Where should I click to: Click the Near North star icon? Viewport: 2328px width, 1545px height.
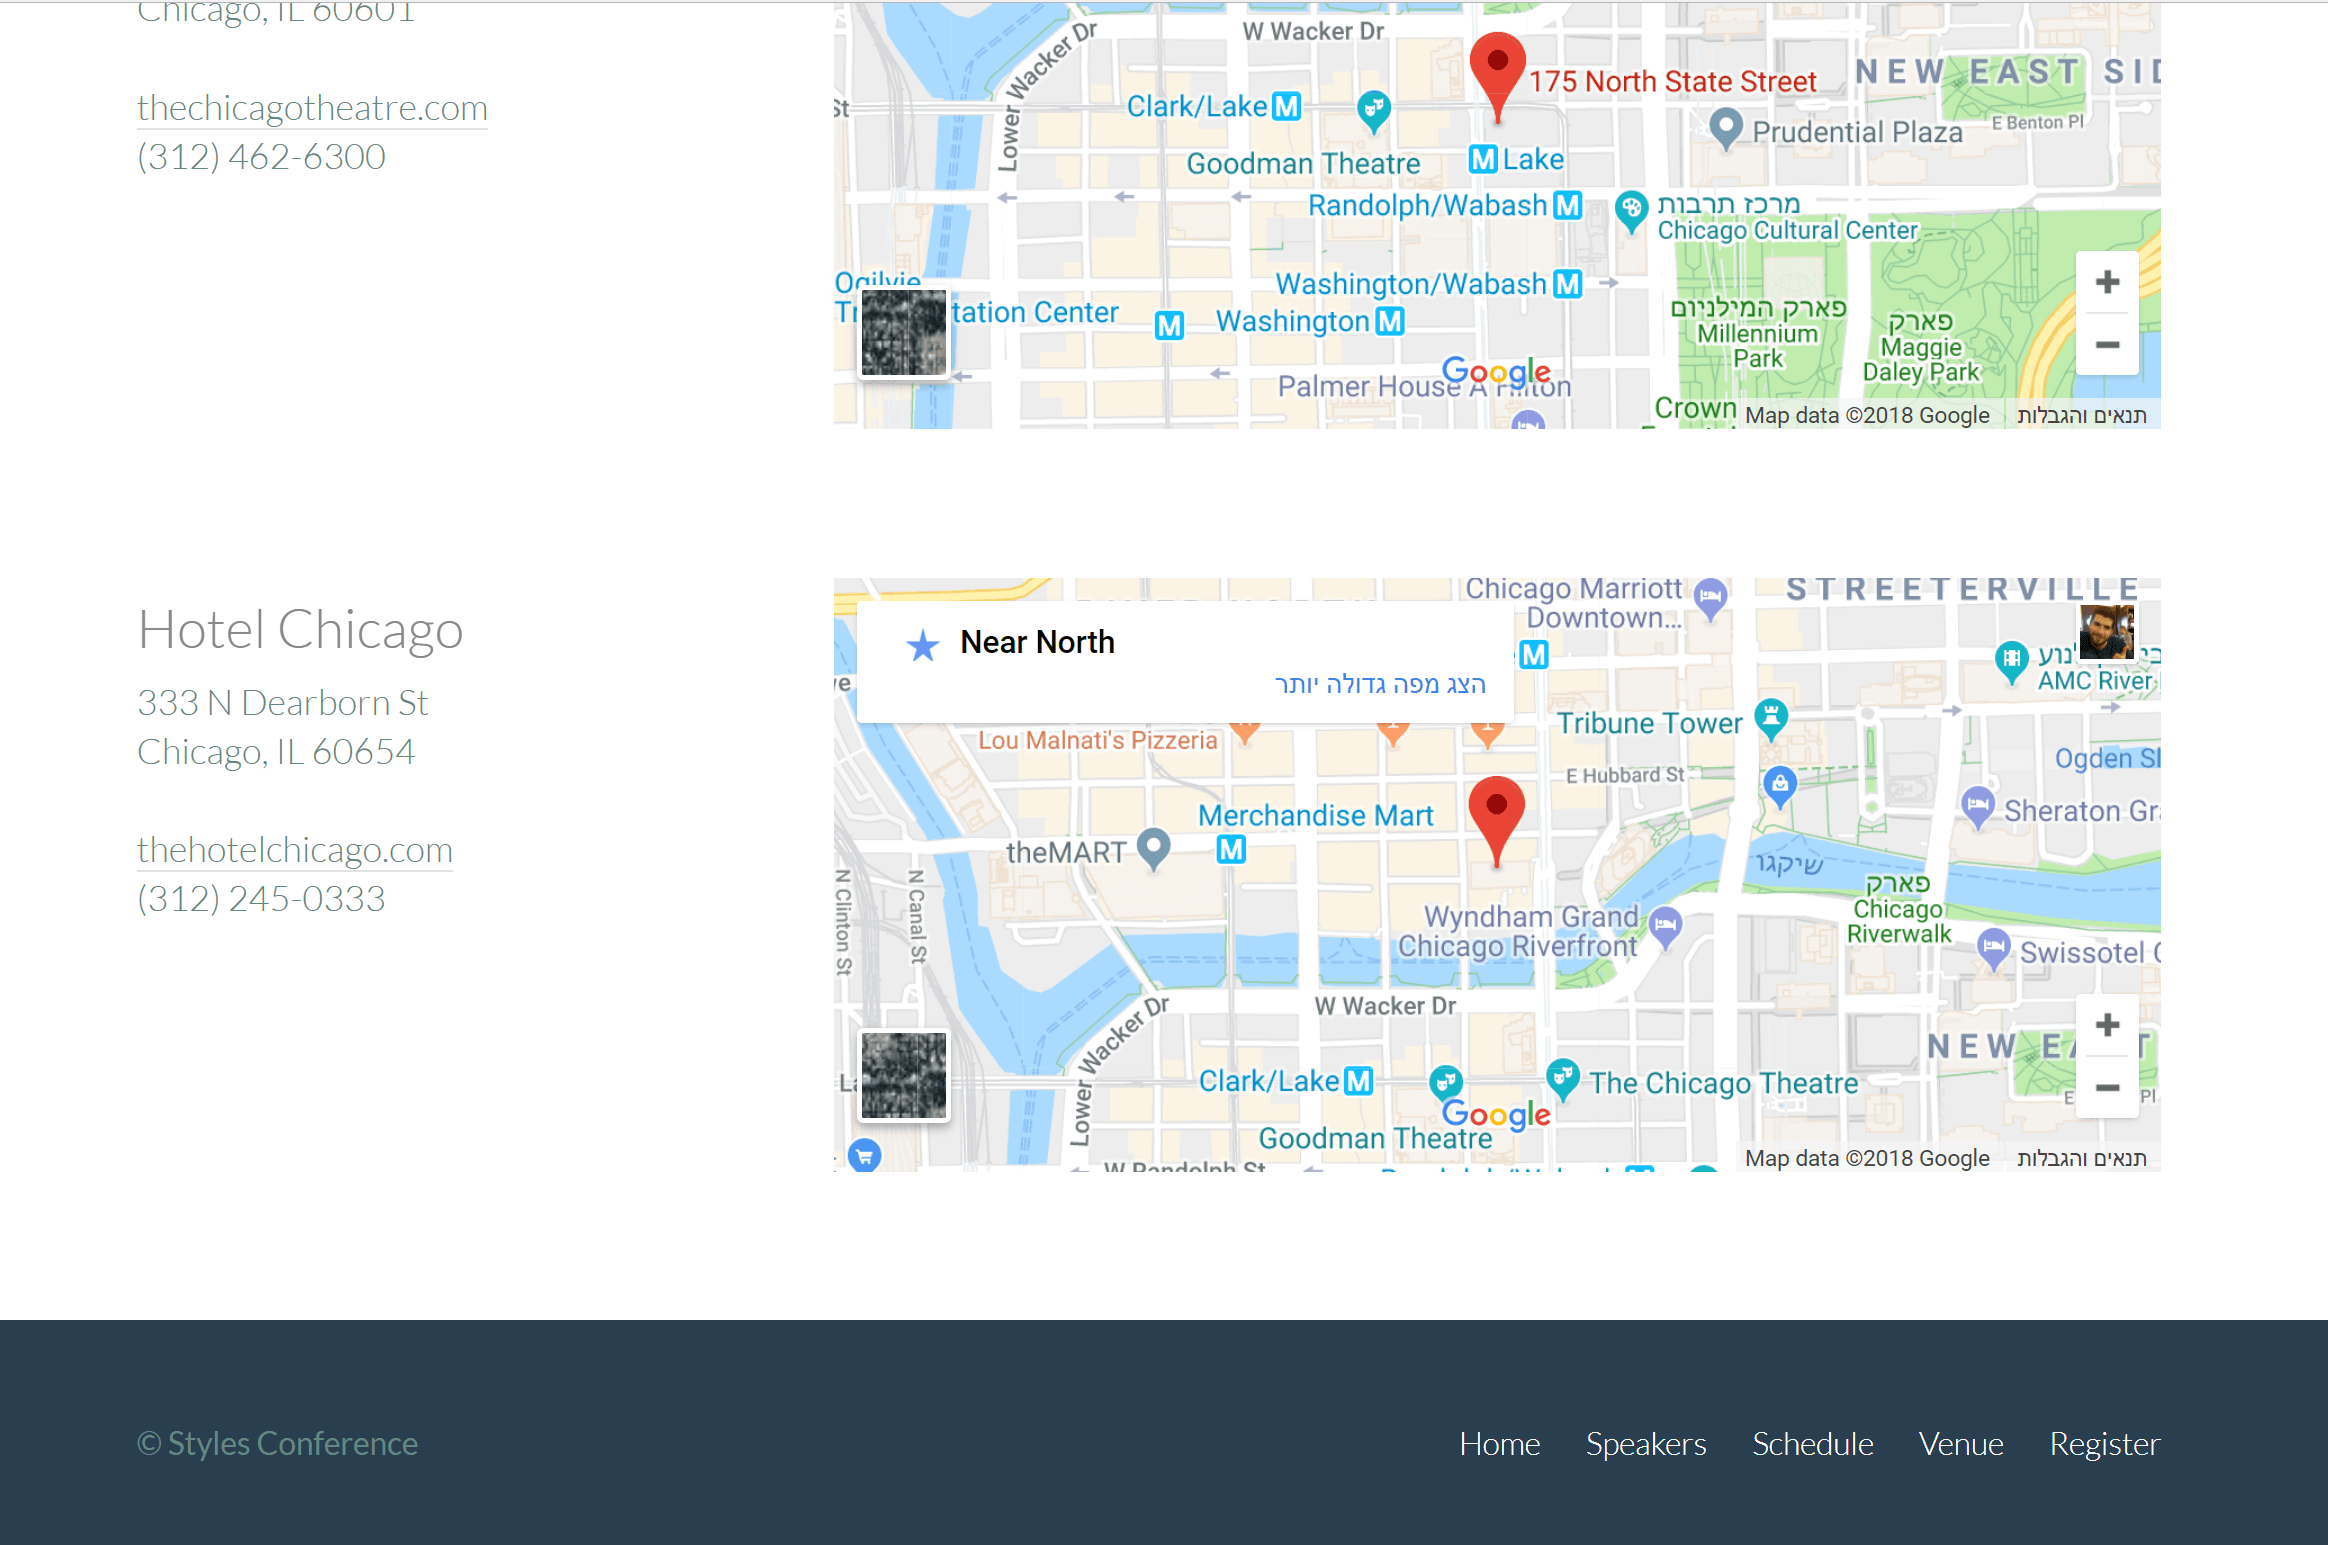[922, 645]
